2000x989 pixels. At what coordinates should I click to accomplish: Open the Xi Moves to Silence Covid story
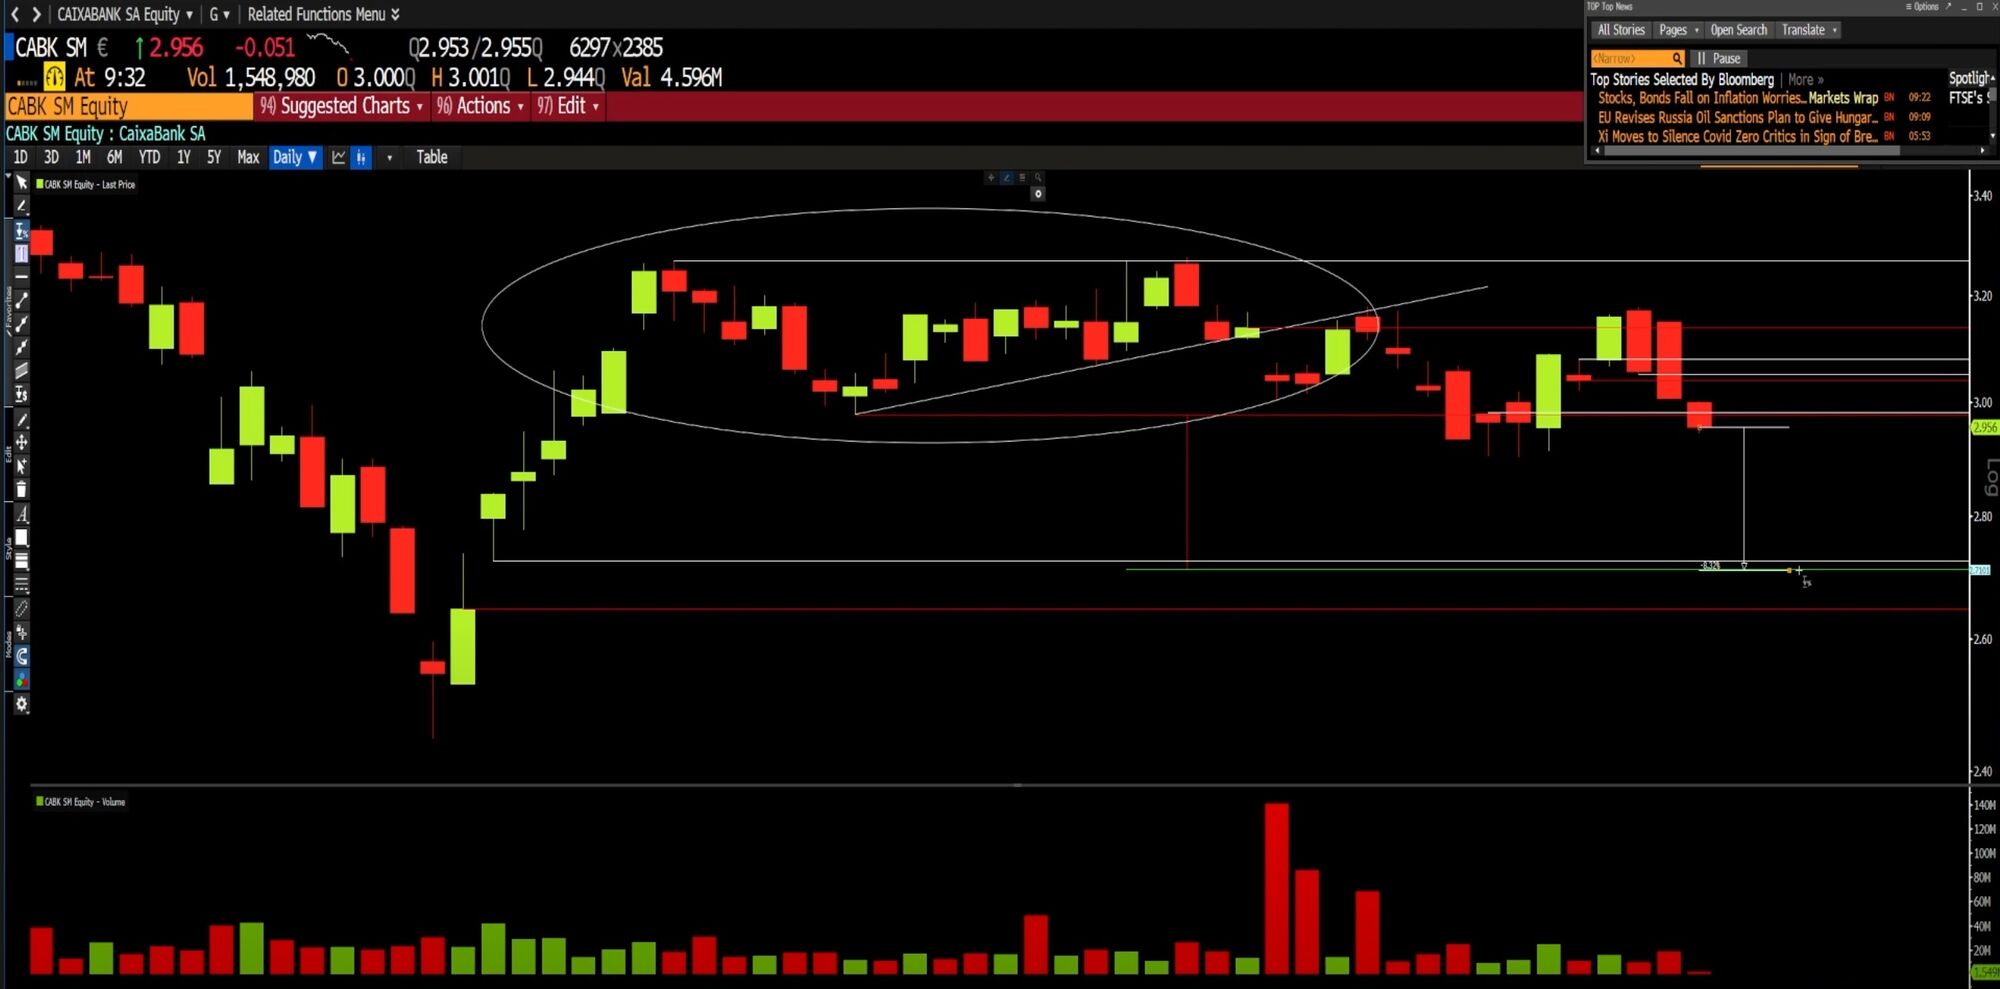pos(1738,136)
